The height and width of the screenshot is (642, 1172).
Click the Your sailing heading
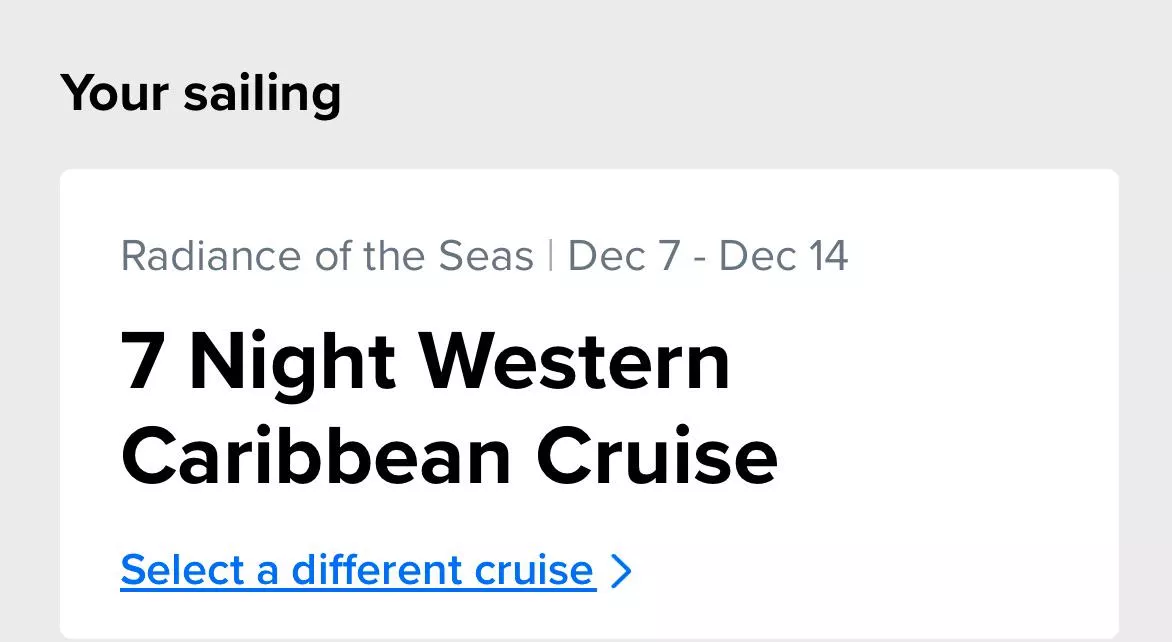coord(201,93)
